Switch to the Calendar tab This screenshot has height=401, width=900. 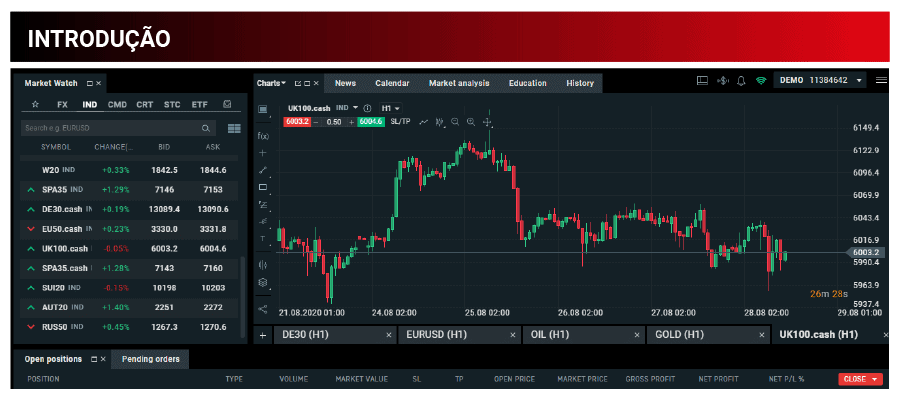(x=392, y=83)
